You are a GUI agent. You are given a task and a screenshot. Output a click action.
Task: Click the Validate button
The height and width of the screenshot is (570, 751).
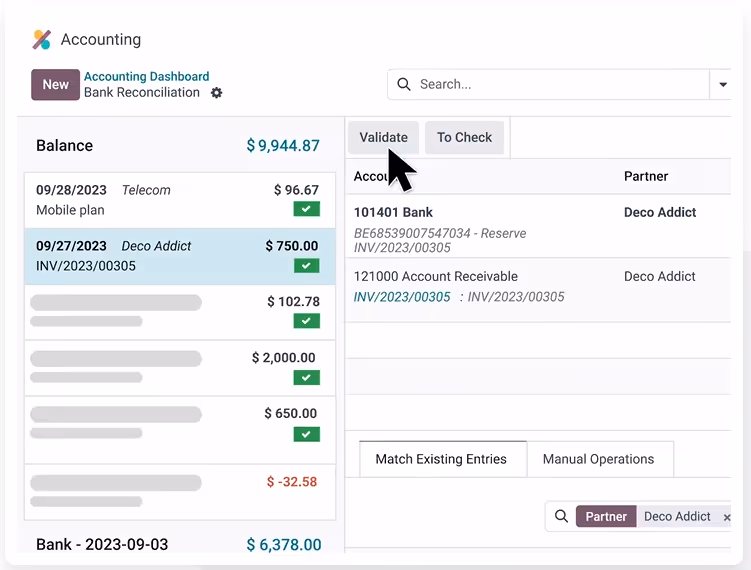pos(384,137)
